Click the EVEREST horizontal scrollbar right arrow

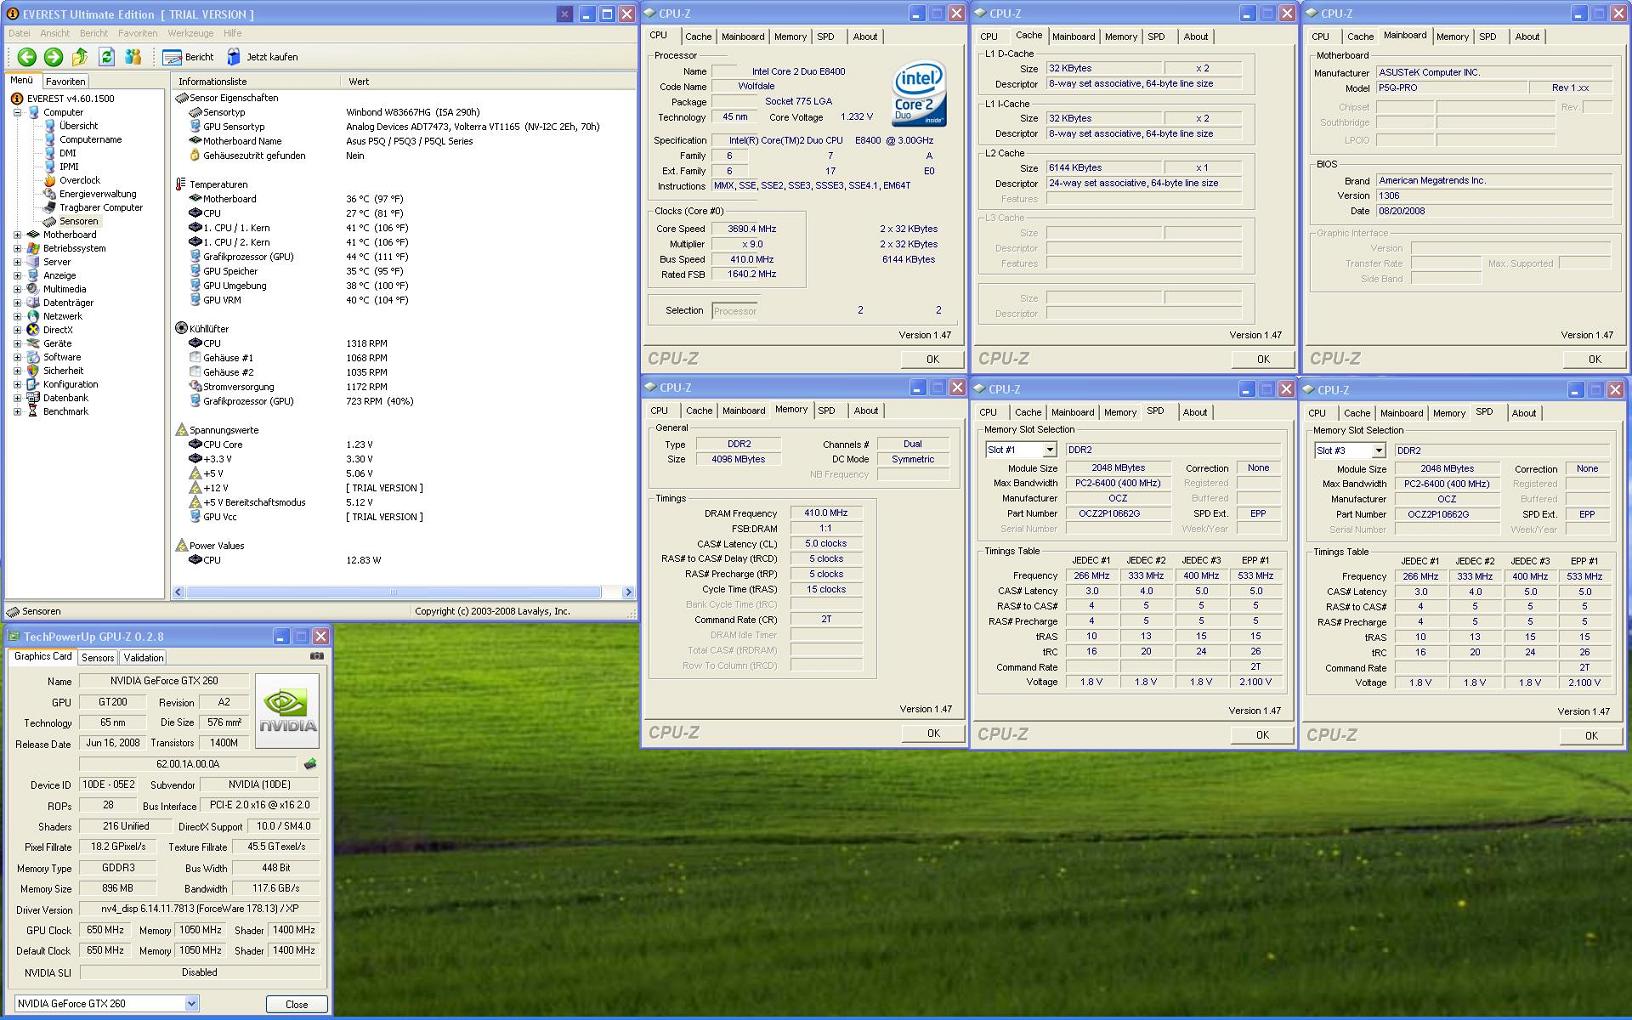click(x=628, y=592)
